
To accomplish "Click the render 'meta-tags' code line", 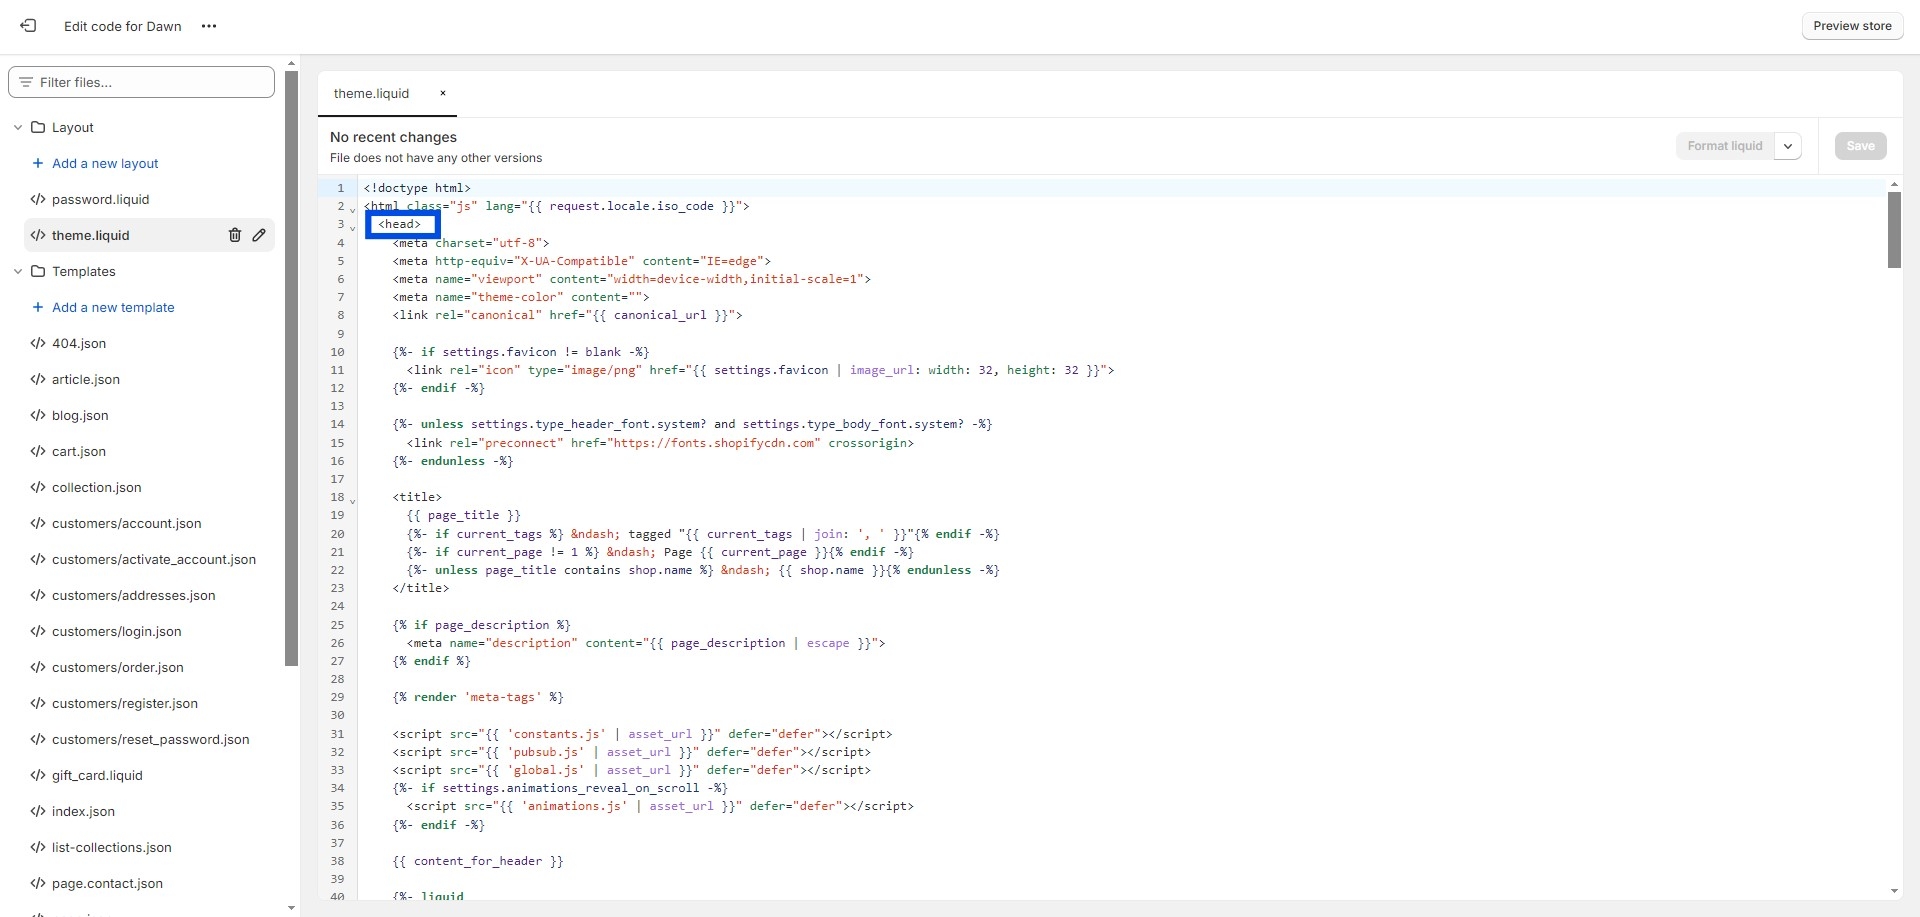I will [478, 697].
